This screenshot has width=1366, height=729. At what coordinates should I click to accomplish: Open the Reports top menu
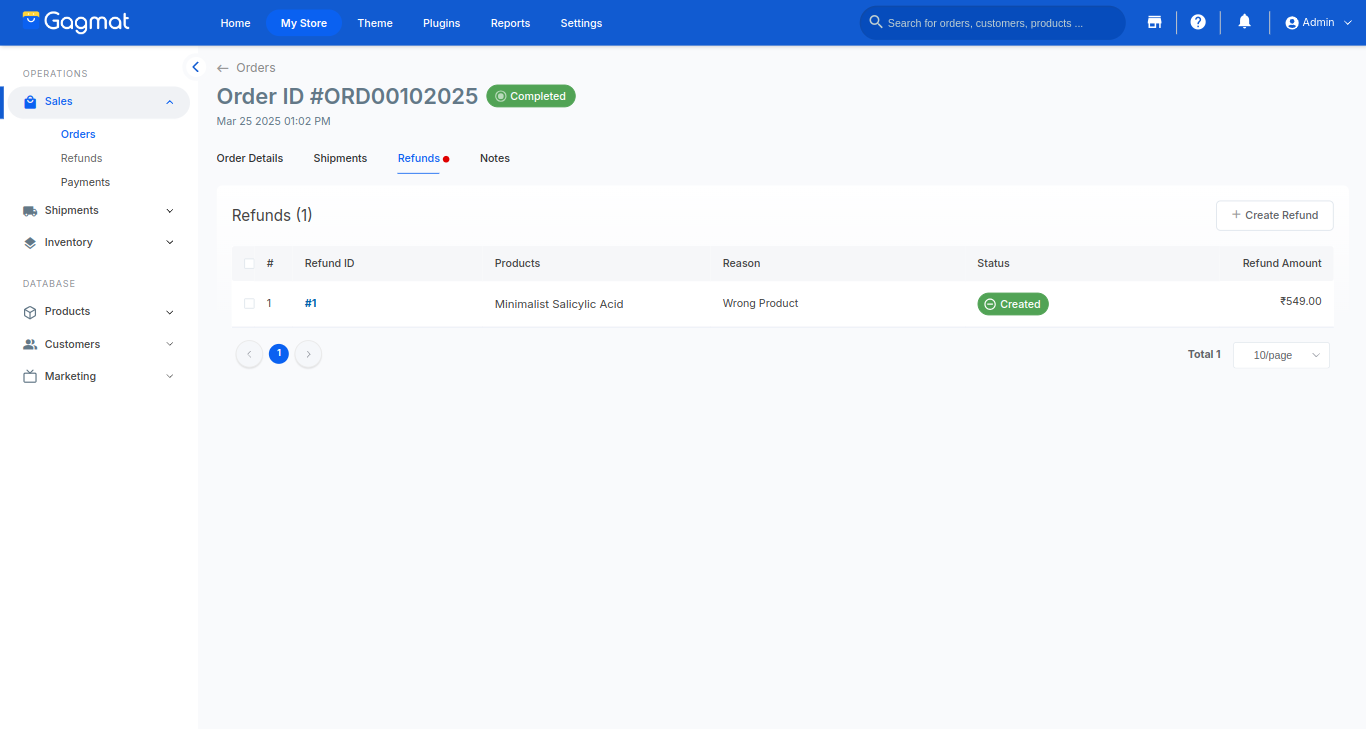pyautogui.click(x=510, y=23)
